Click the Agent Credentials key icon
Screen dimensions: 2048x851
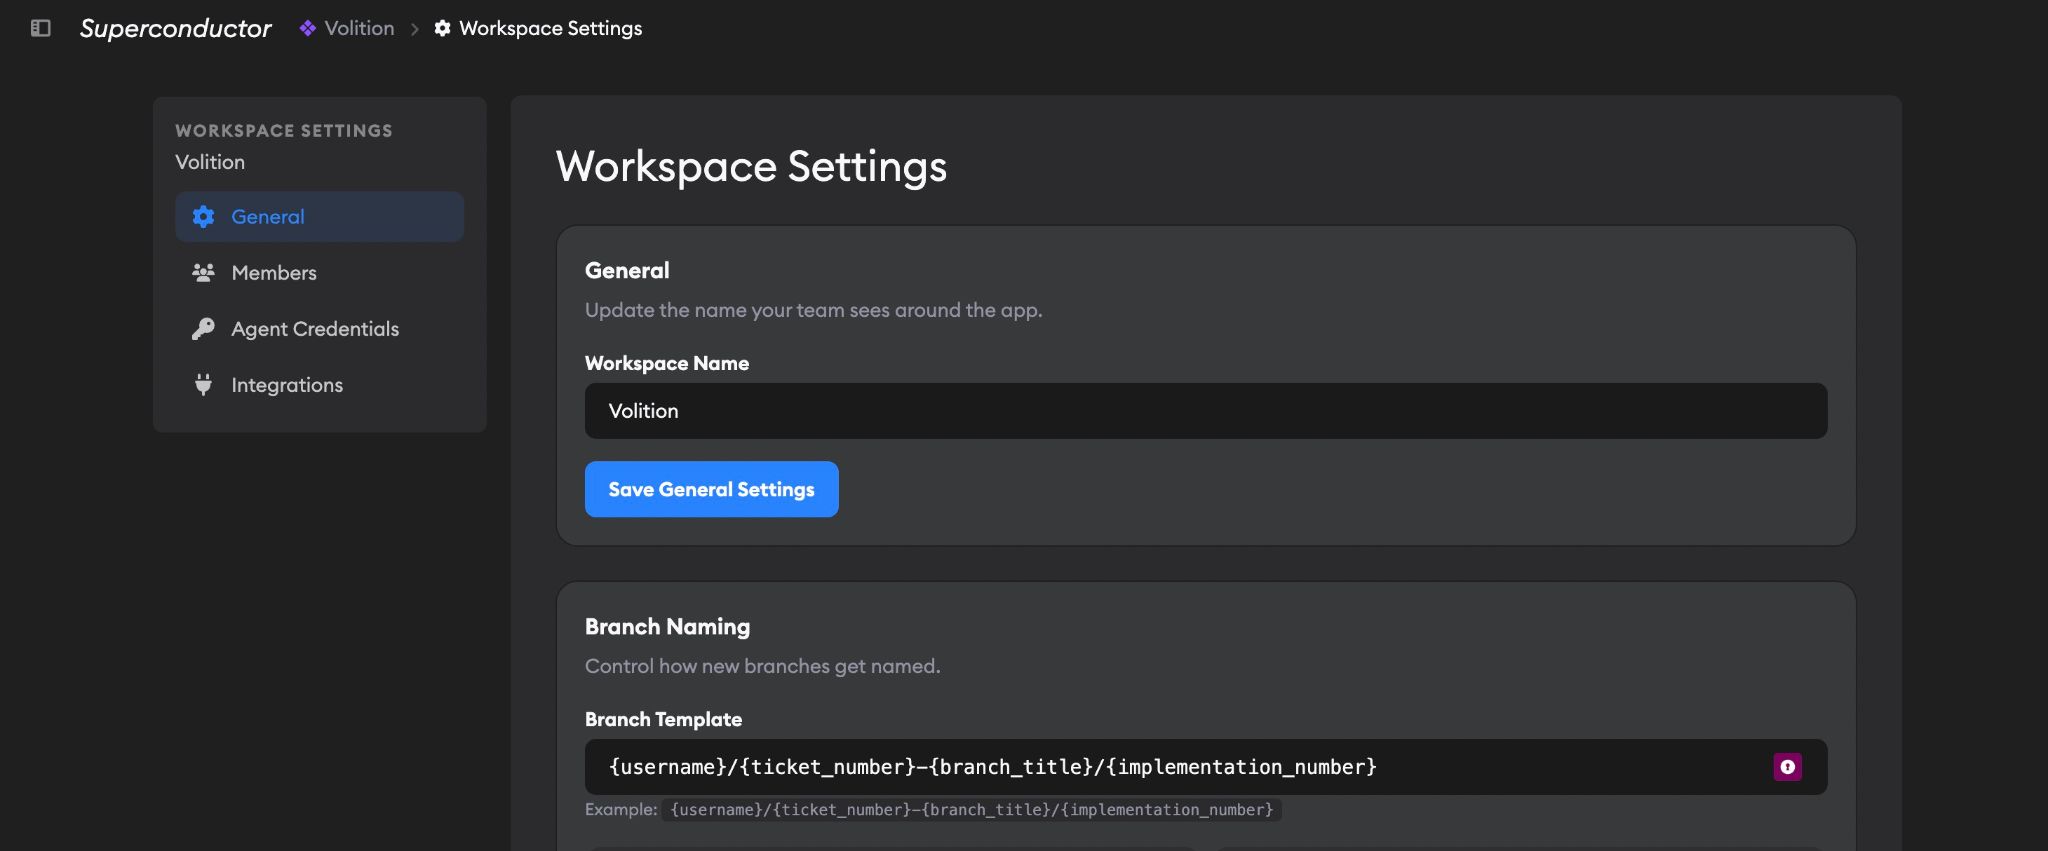tap(203, 329)
